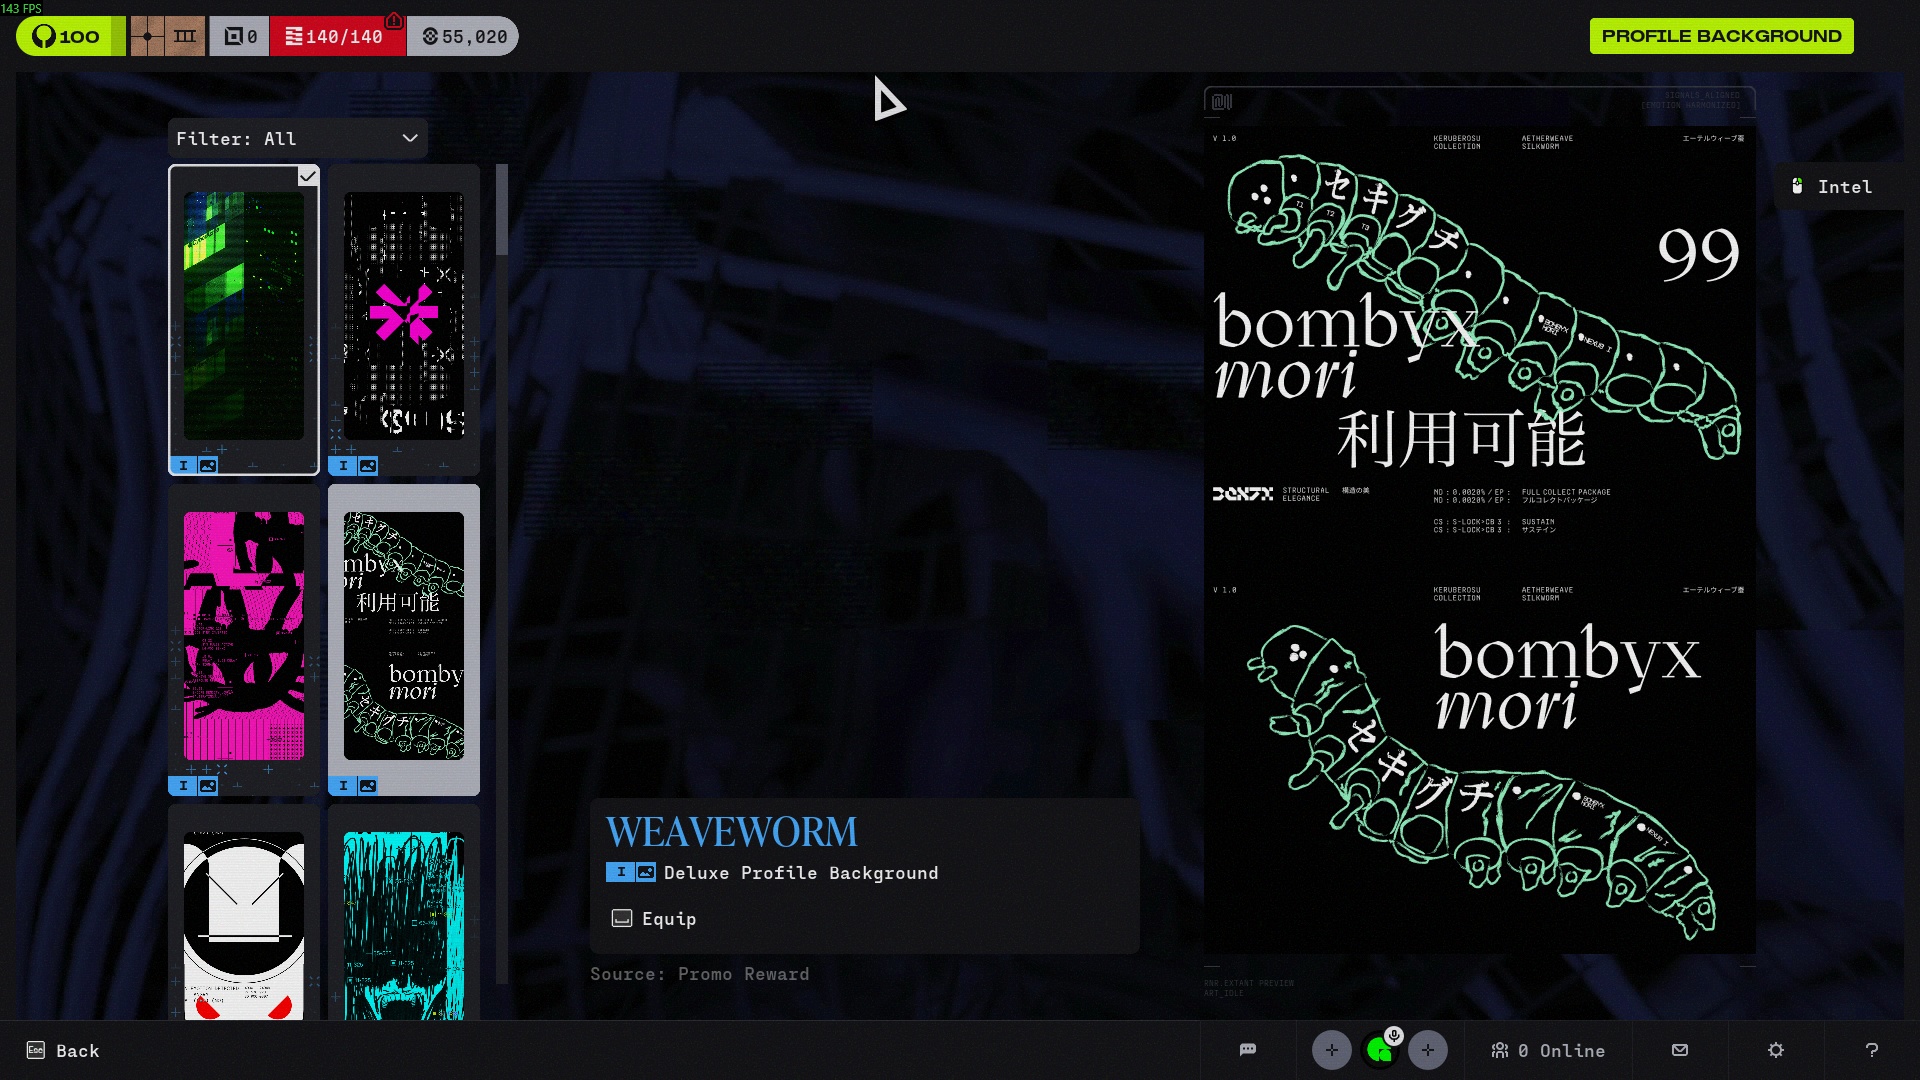Open the help question mark icon
Viewport: 1920px width, 1080px height.
pyautogui.click(x=1871, y=1050)
